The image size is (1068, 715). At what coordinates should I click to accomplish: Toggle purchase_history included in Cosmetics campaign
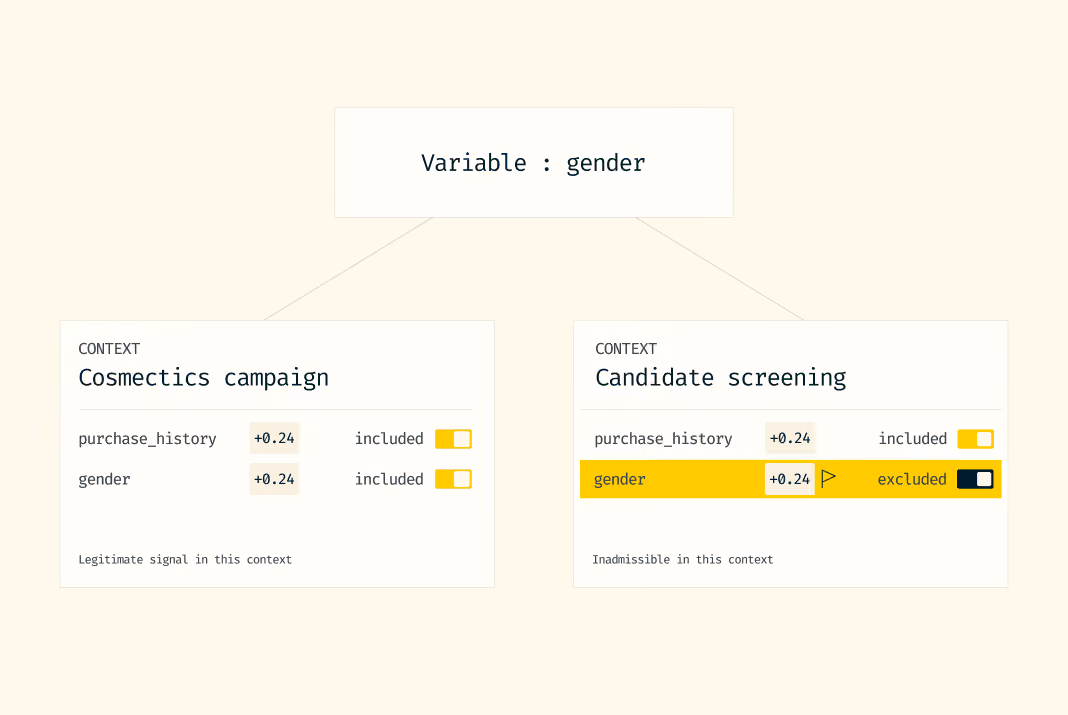coord(453,439)
